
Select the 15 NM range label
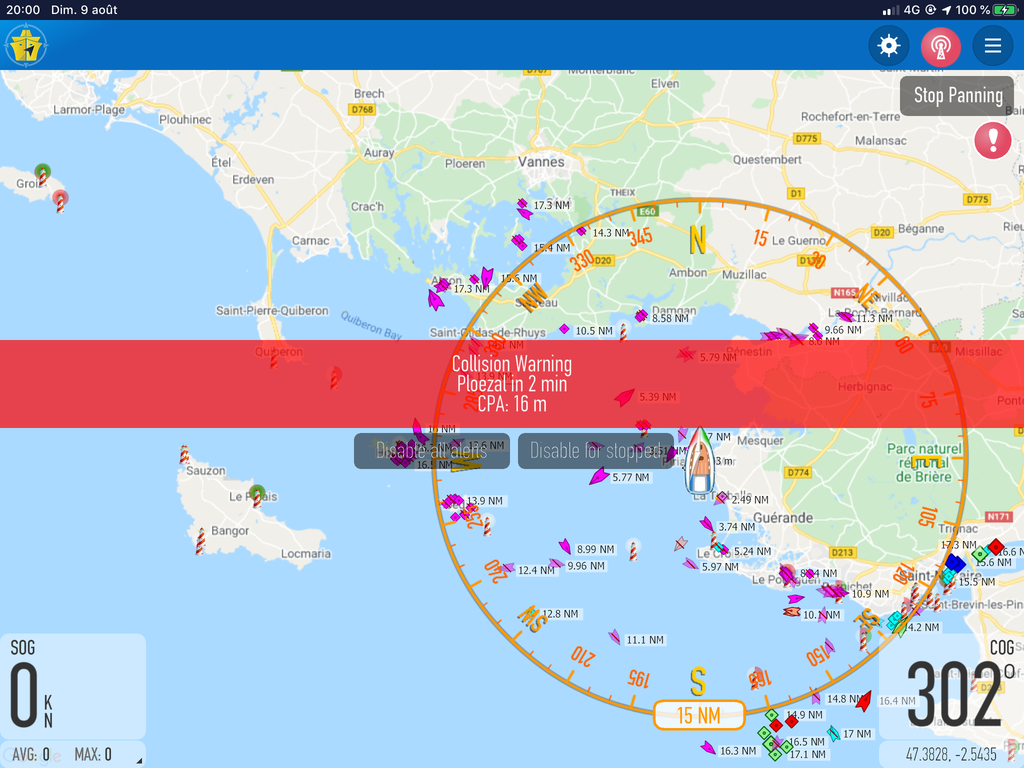tap(699, 715)
